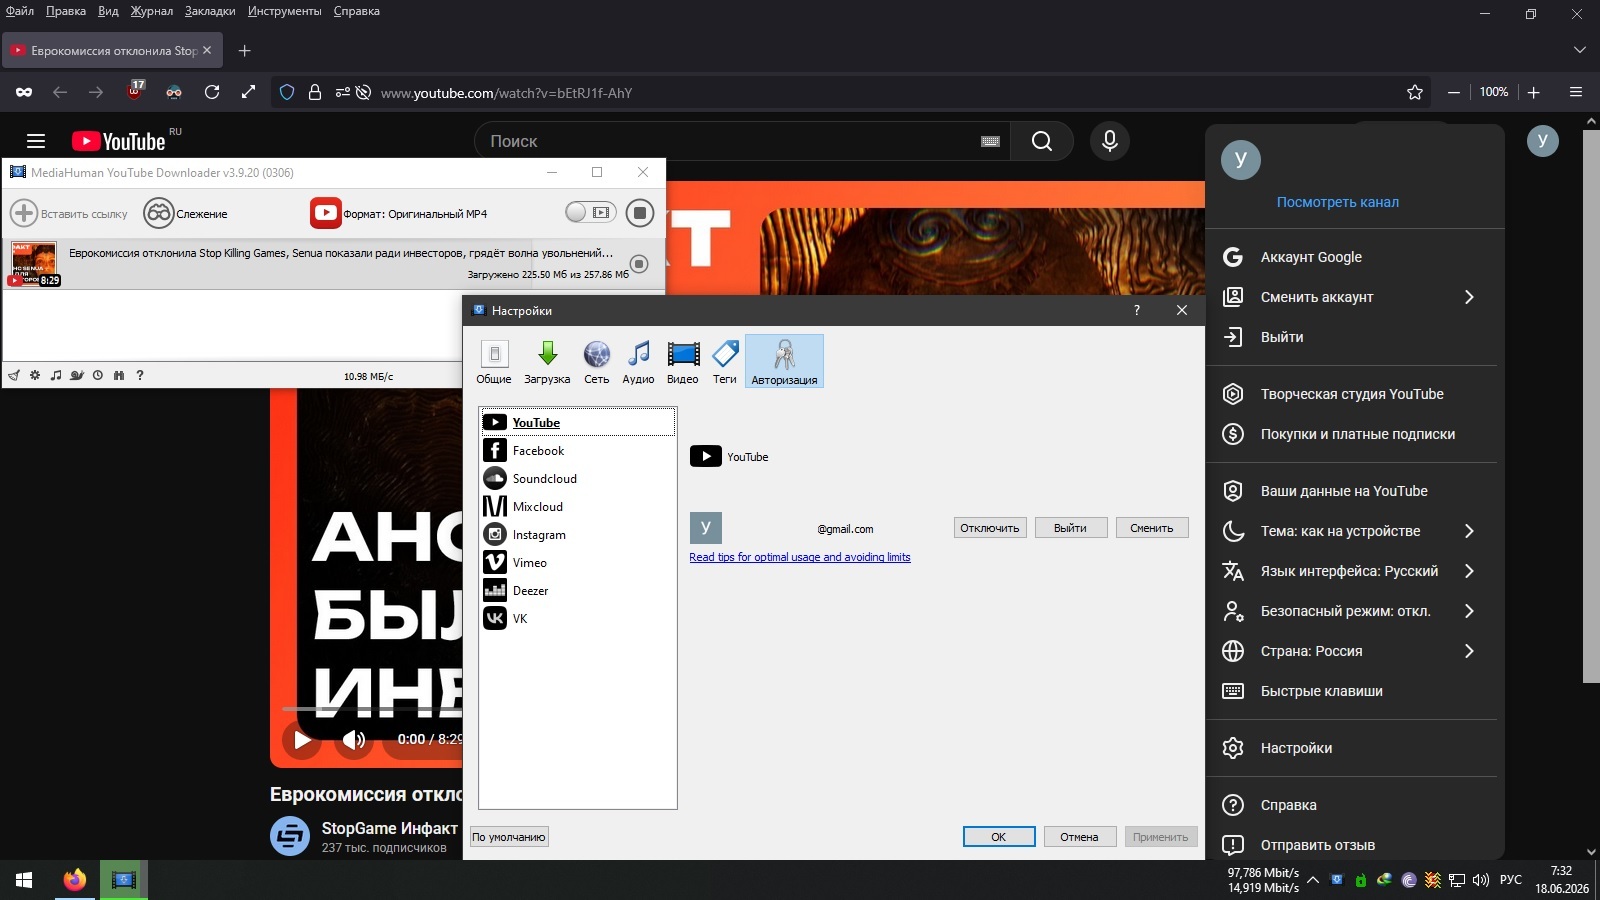Open the tips for optimal usage link
The image size is (1600, 900).
coord(800,557)
